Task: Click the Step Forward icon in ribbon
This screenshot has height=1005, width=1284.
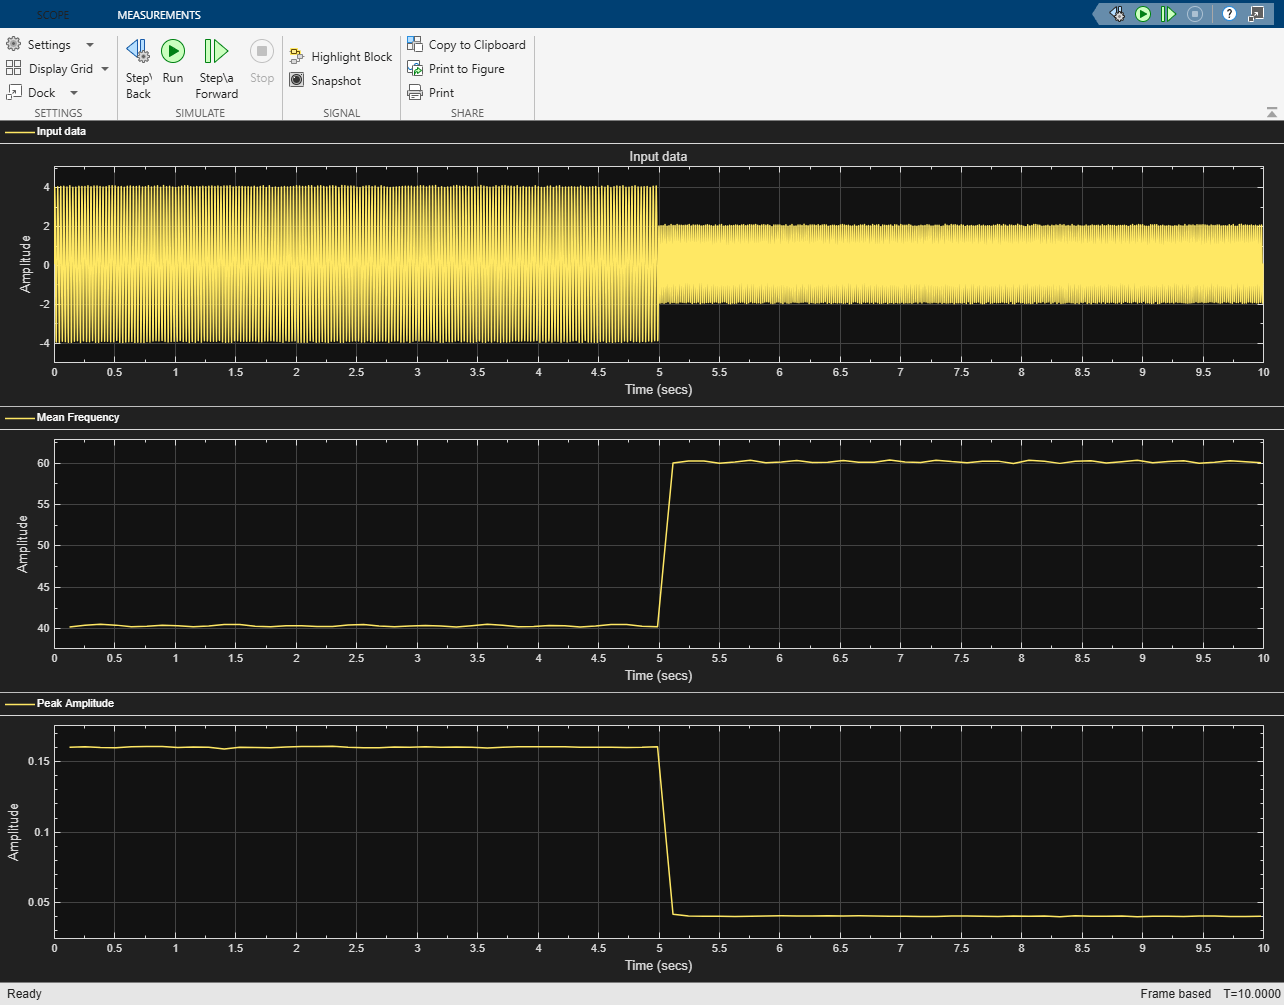Action: pyautogui.click(x=216, y=52)
